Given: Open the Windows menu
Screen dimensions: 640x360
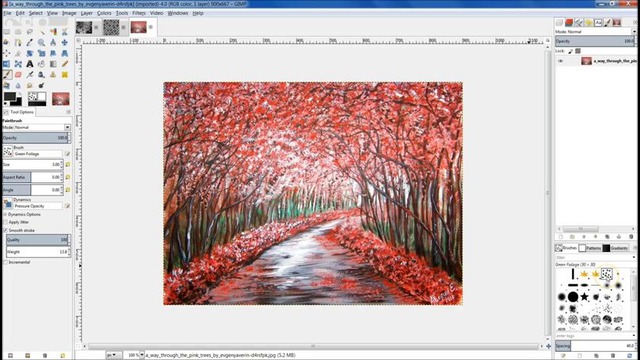Looking at the screenshot, I should (x=178, y=13).
